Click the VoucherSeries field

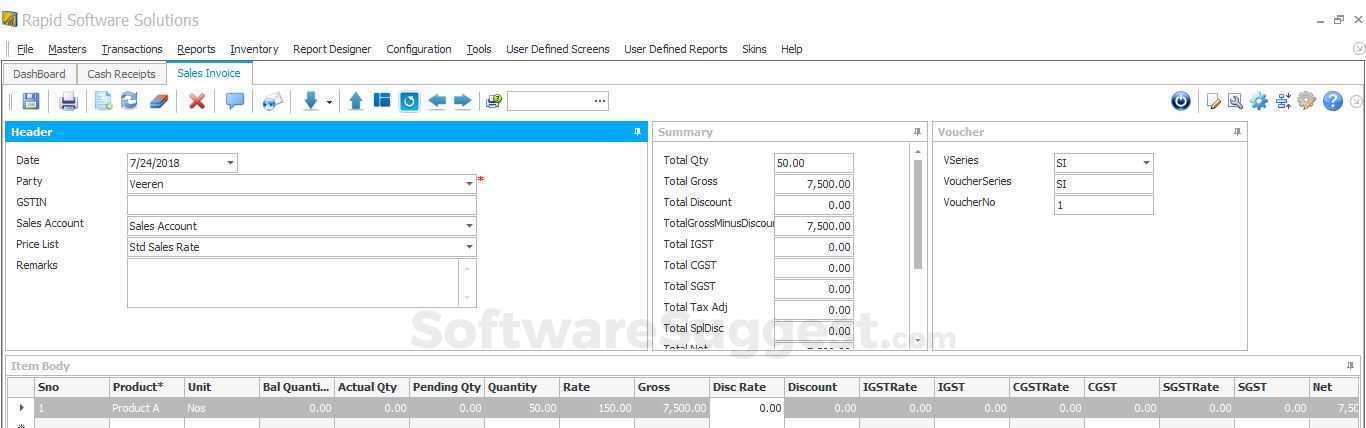click(1103, 184)
